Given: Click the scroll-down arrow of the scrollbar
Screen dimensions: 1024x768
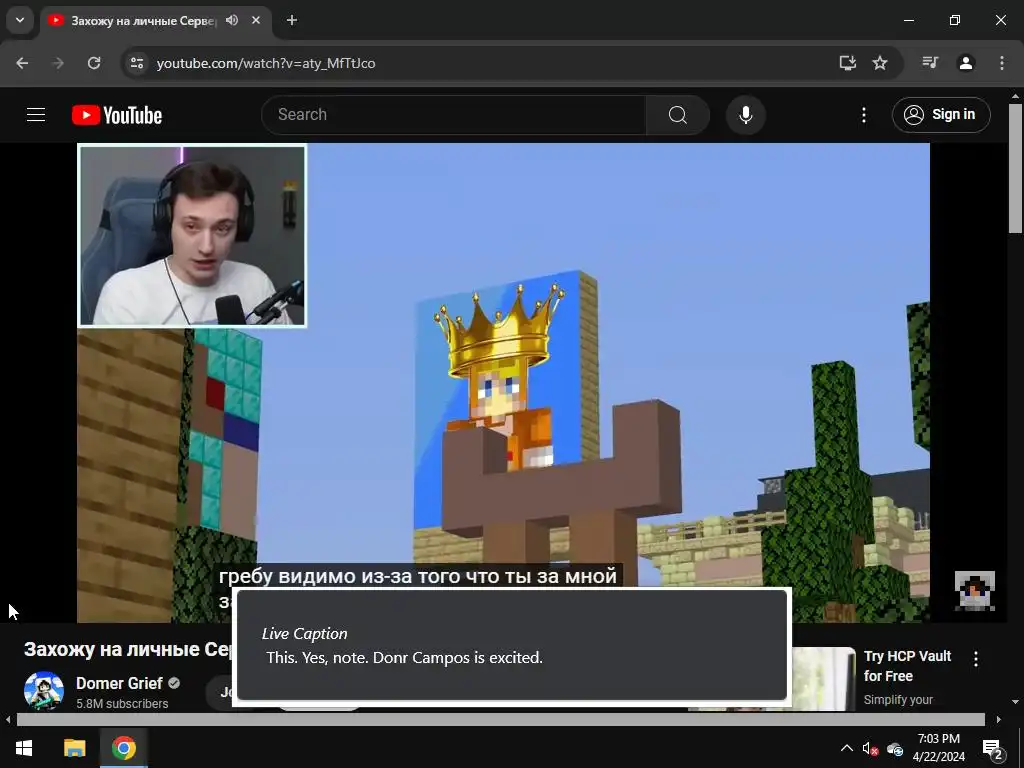Looking at the screenshot, I should coord(1015,702).
